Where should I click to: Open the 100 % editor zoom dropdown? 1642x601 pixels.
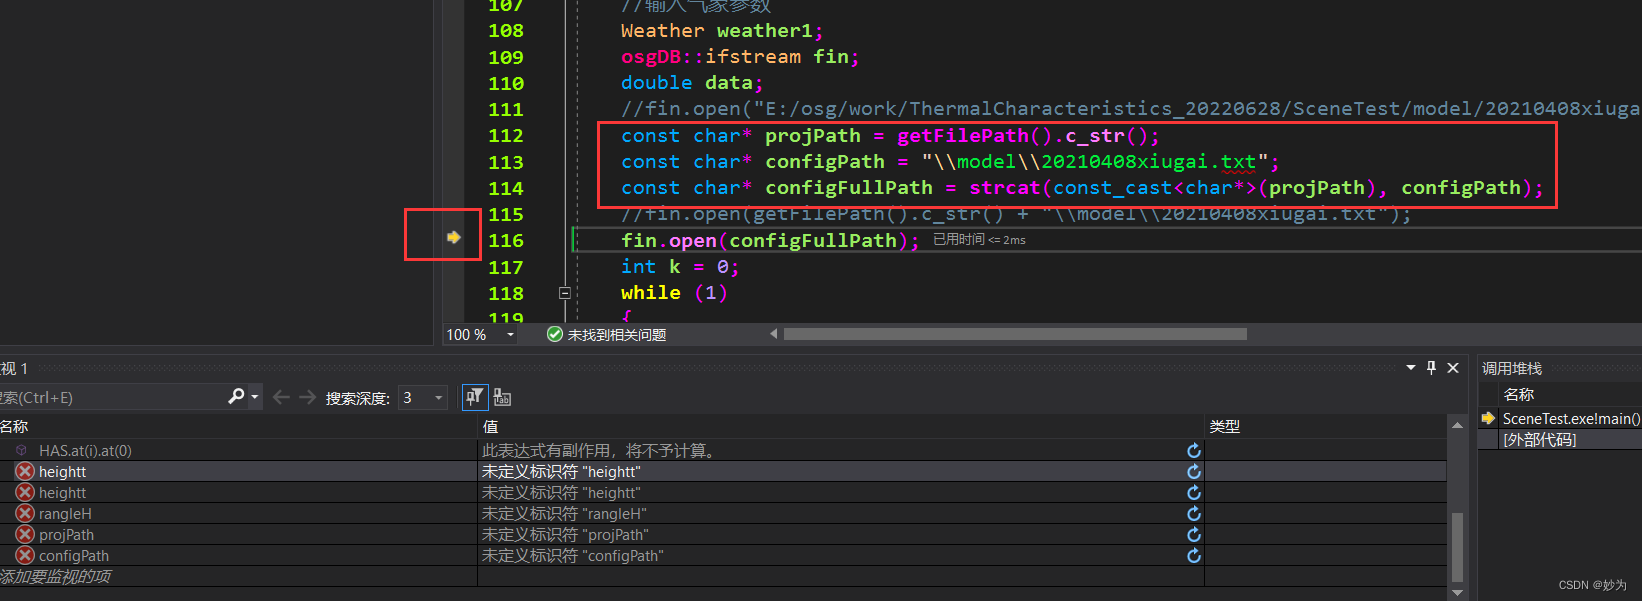[x=510, y=335]
